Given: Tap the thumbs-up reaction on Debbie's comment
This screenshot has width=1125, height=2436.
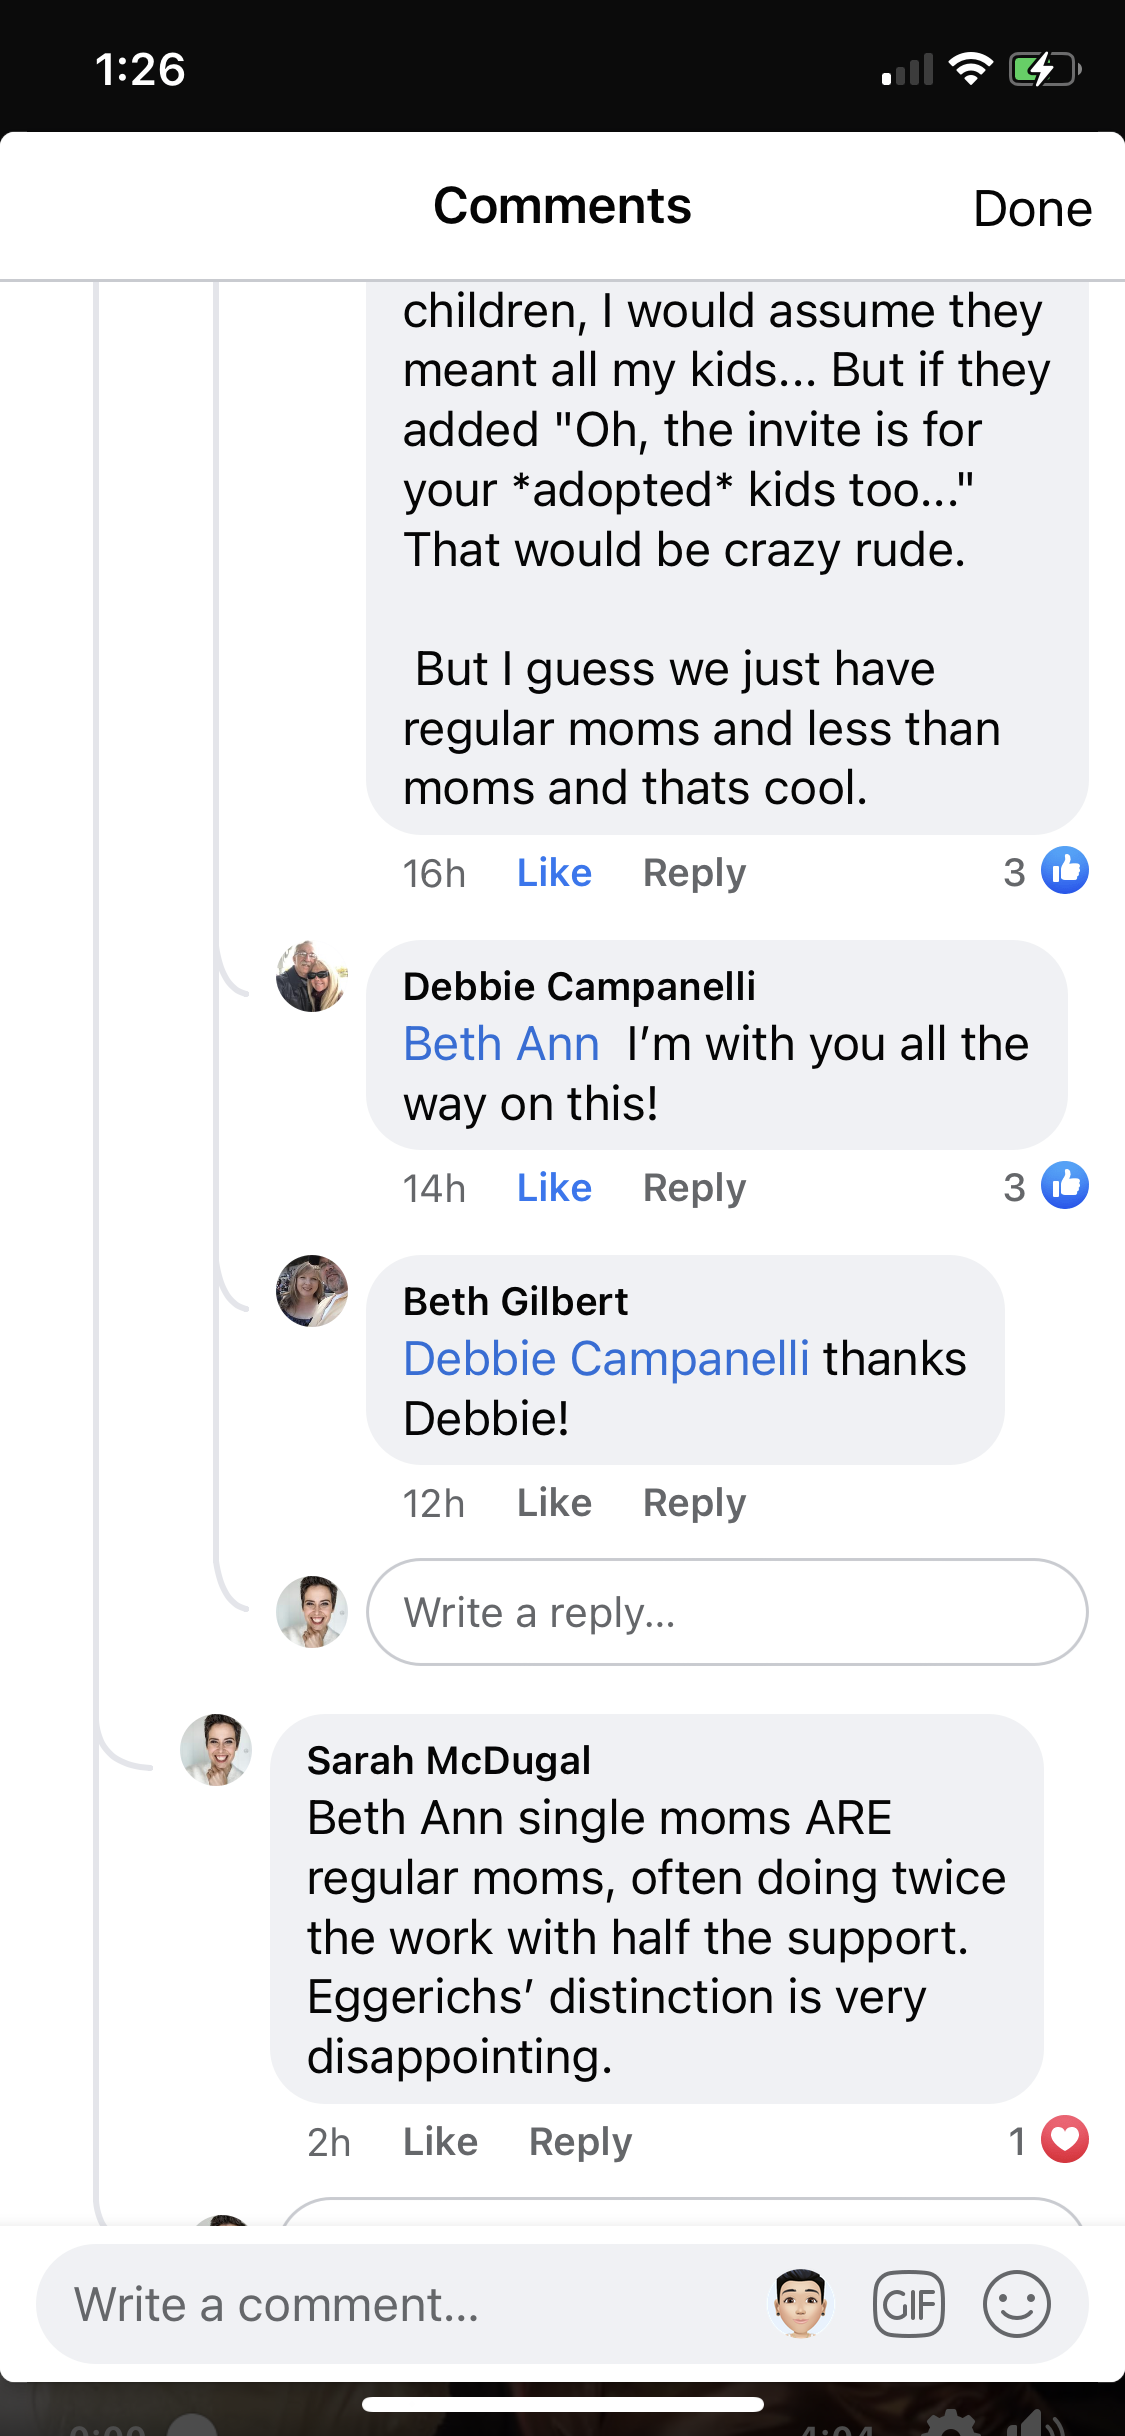Looking at the screenshot, I should tap(1064, 1186).
